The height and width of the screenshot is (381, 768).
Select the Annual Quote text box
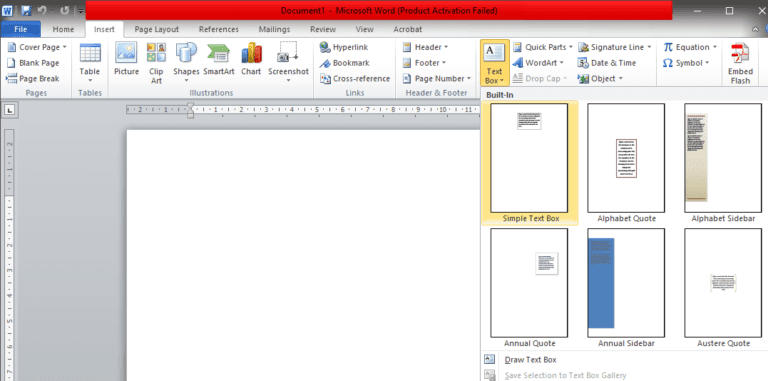point(529,283)
